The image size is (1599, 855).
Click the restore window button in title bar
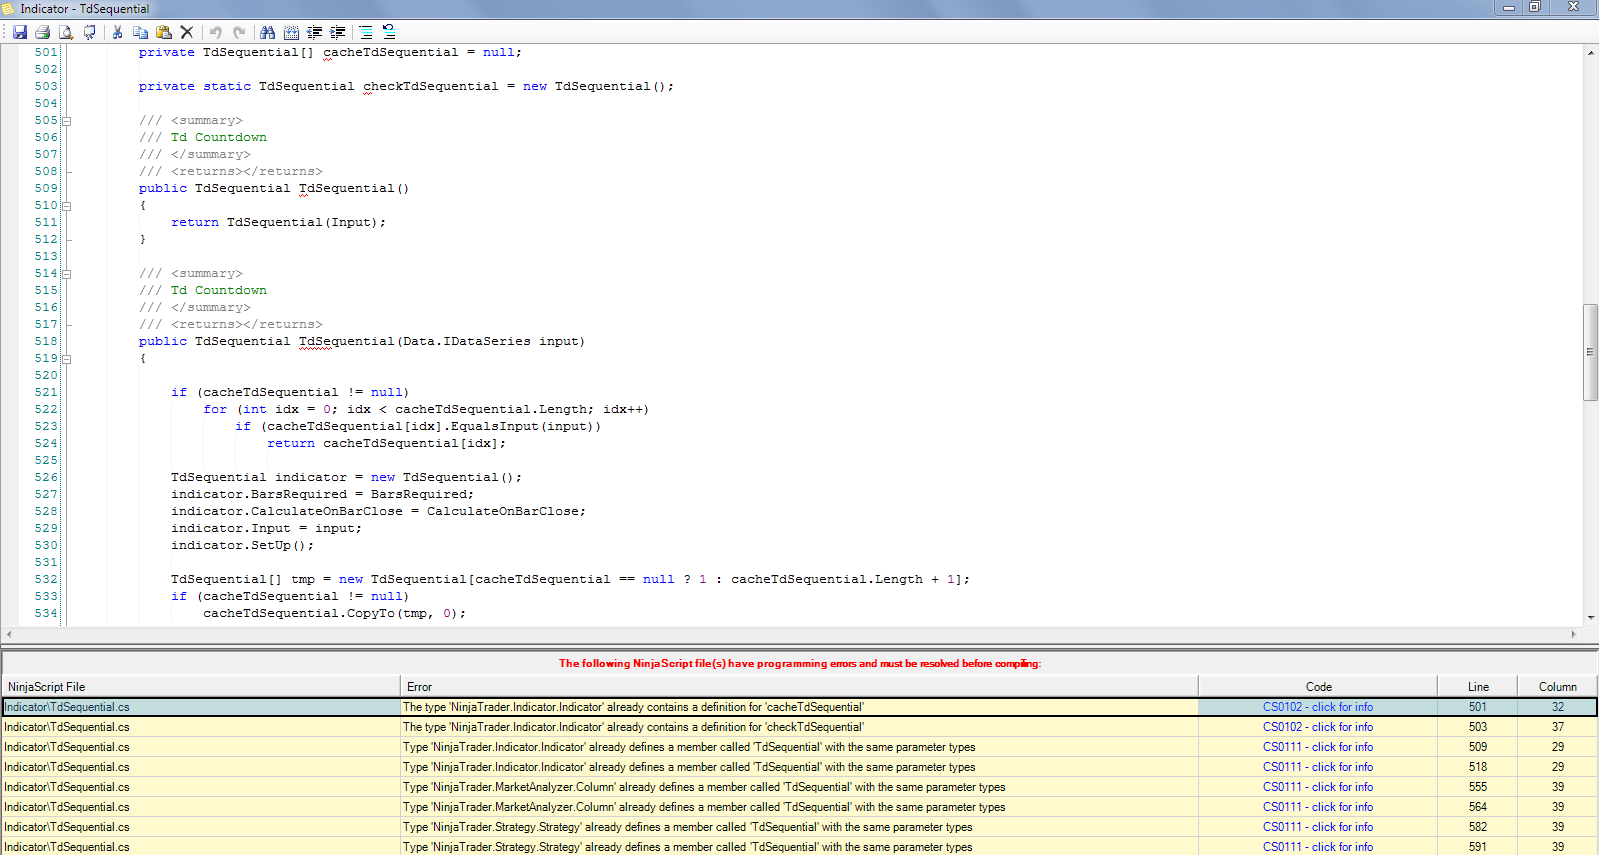[x=1535, y=7]
